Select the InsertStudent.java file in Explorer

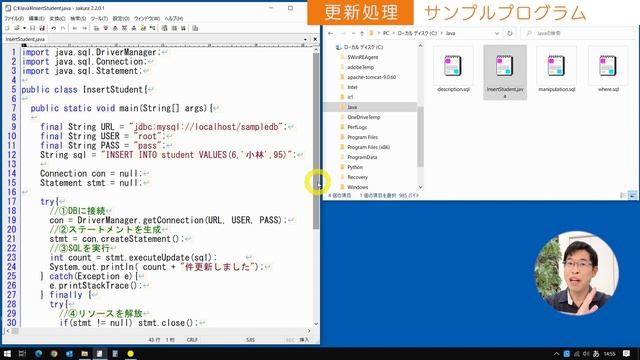(504, 72)
